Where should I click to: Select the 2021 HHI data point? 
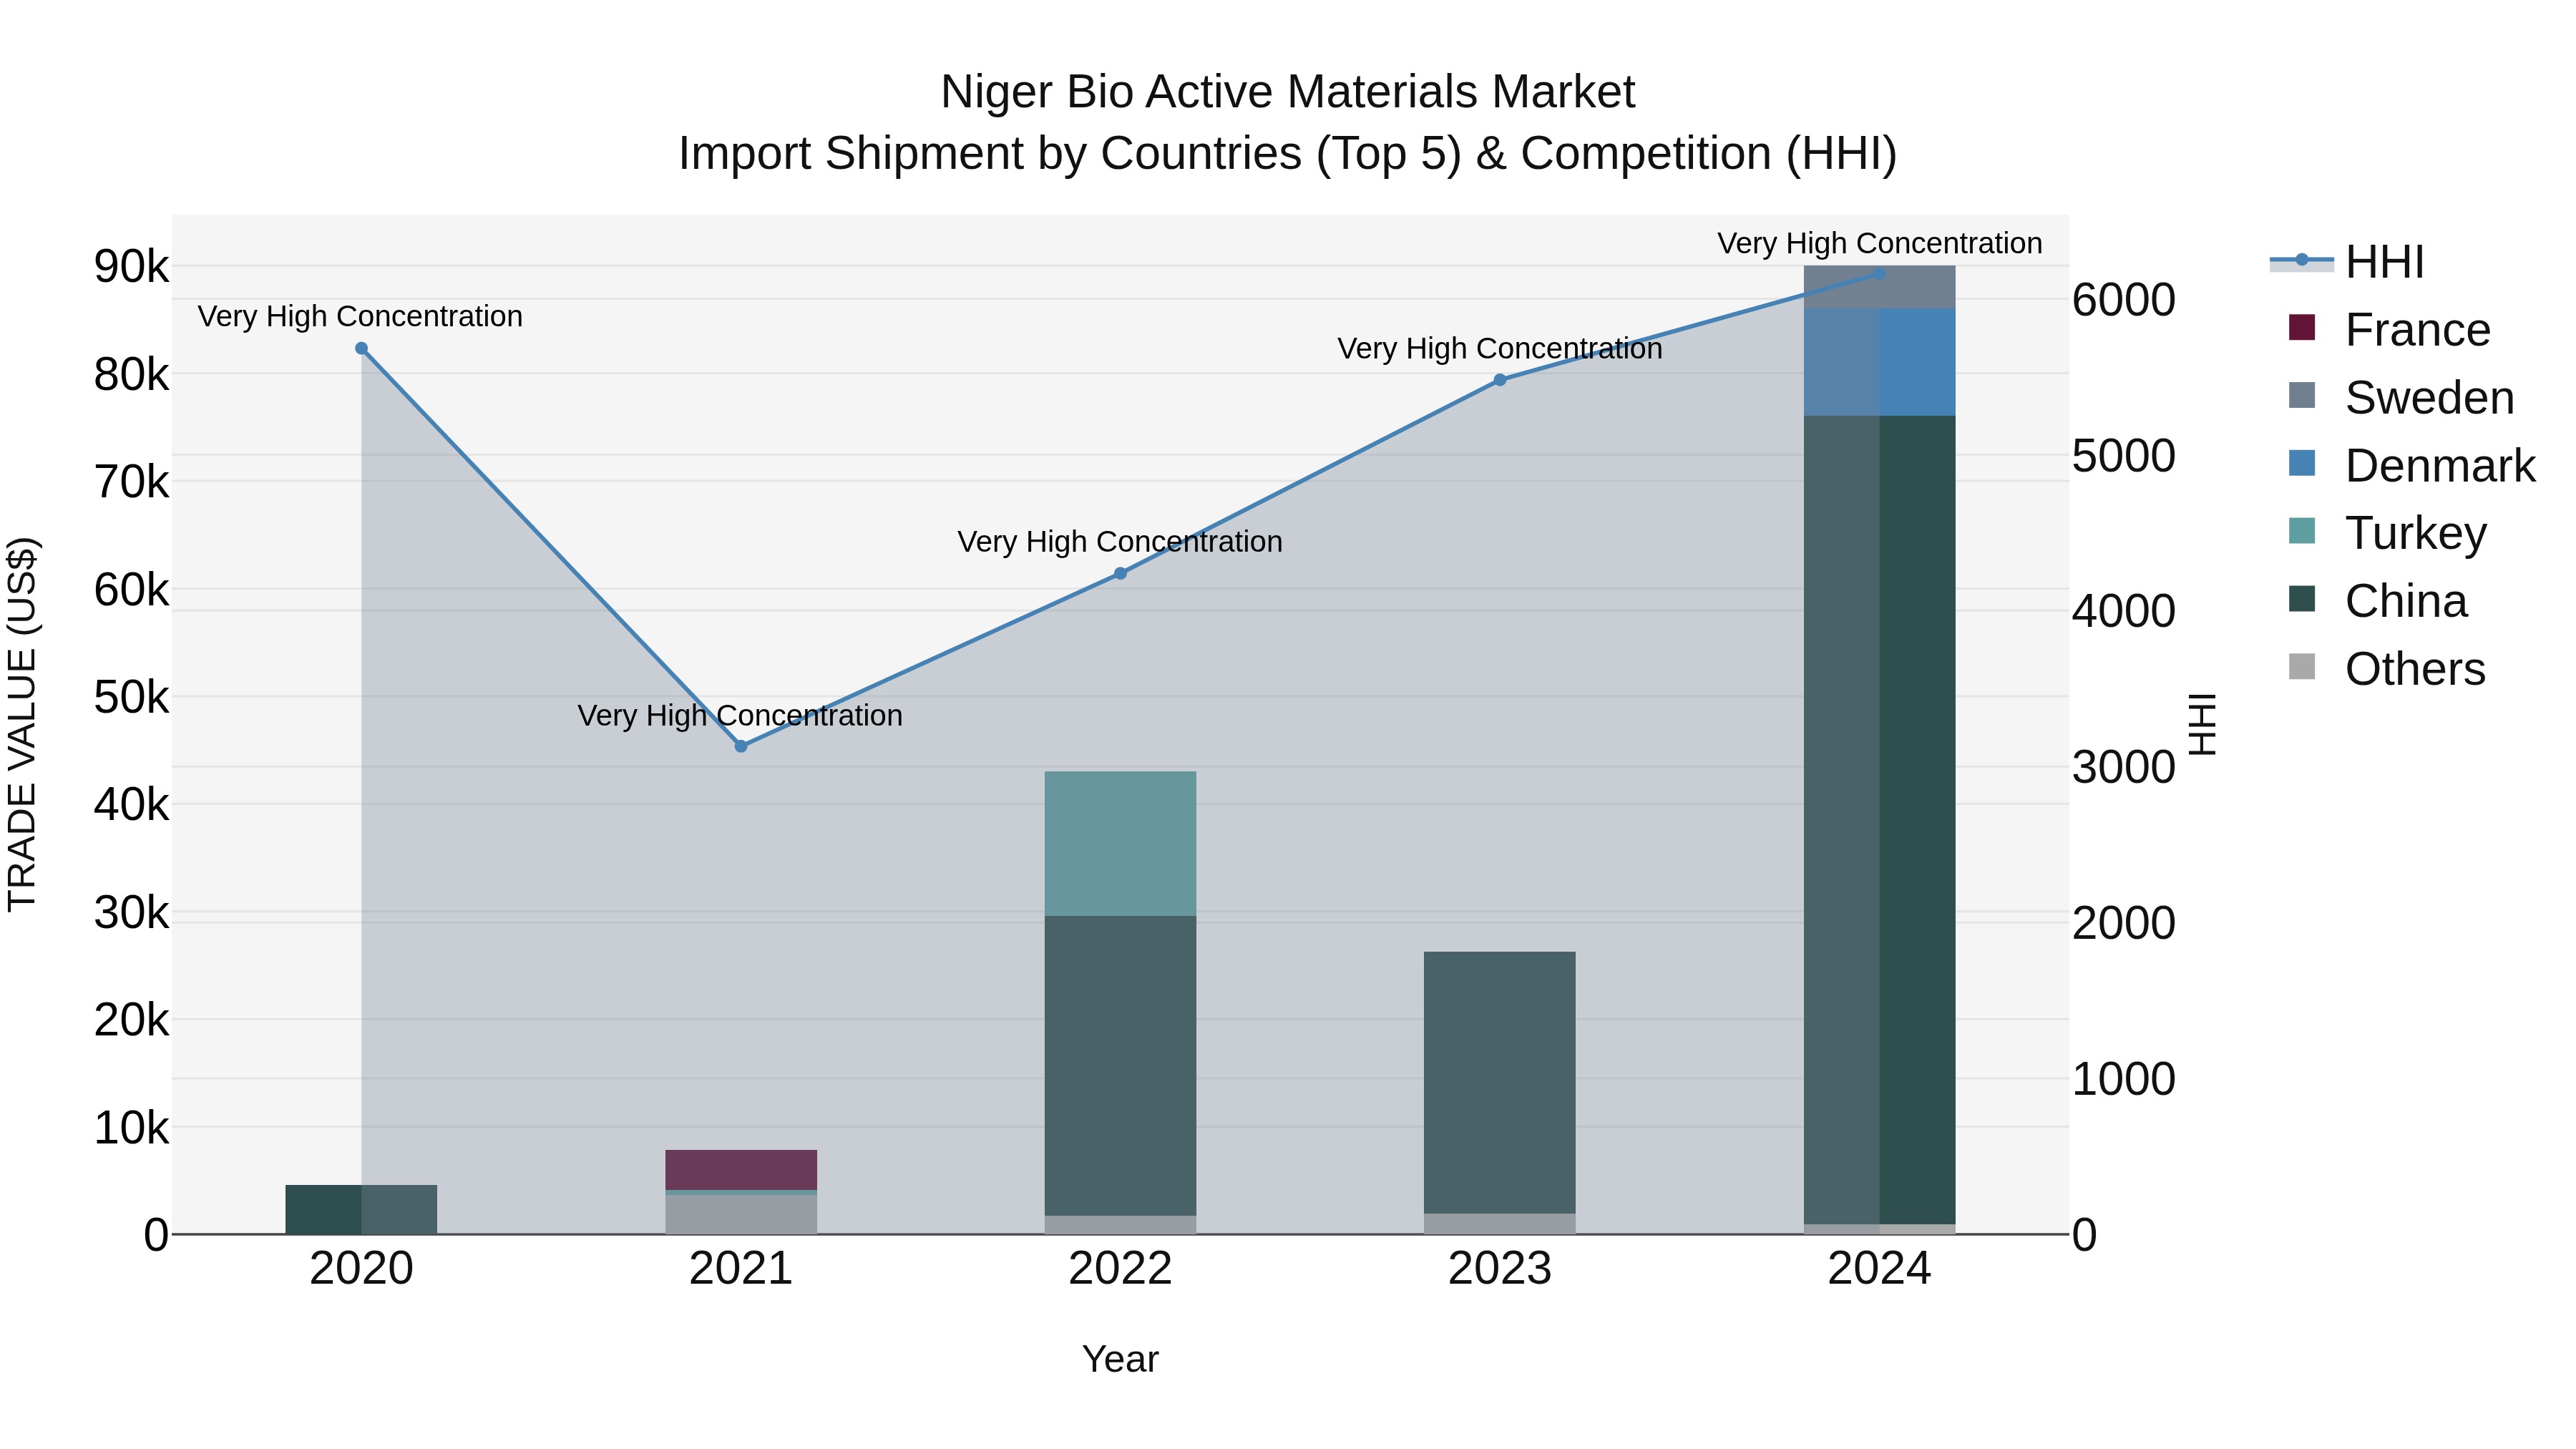tap(741, 746)
